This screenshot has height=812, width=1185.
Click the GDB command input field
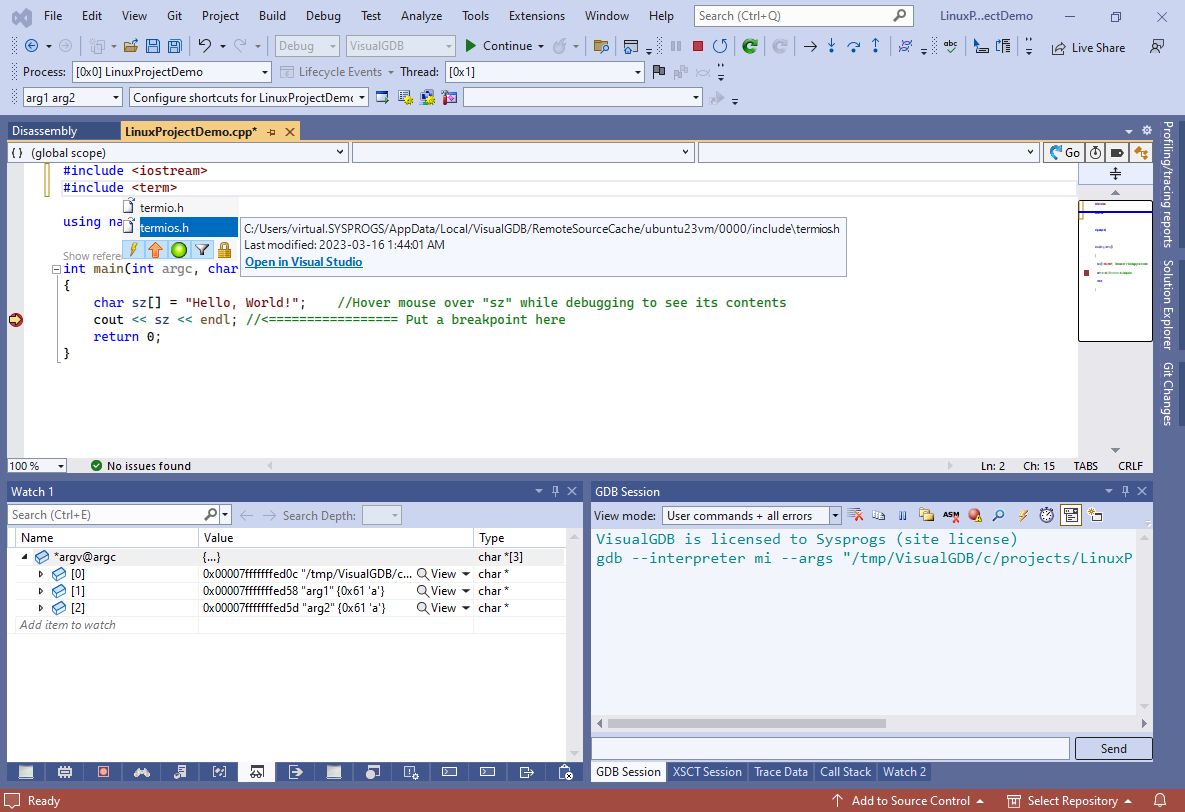click(x=830, y=748)
